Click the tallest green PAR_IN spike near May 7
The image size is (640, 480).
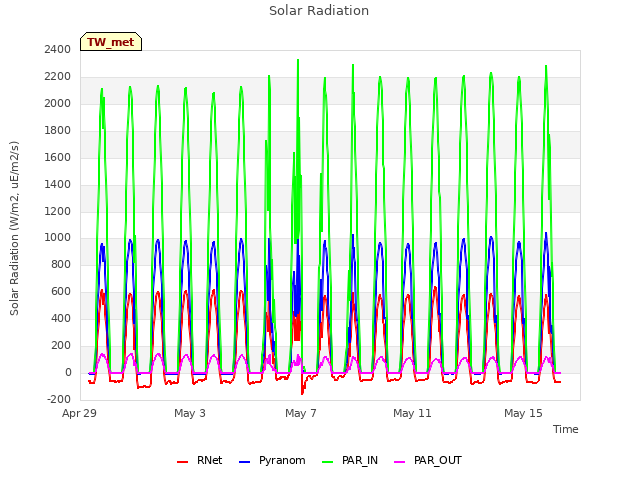(298, 60)
